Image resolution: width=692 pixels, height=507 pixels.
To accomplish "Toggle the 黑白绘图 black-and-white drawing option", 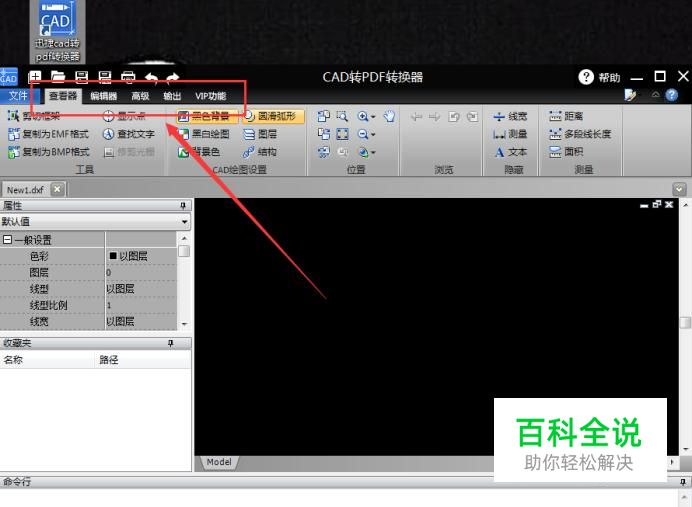I will [x=204, y=134].
